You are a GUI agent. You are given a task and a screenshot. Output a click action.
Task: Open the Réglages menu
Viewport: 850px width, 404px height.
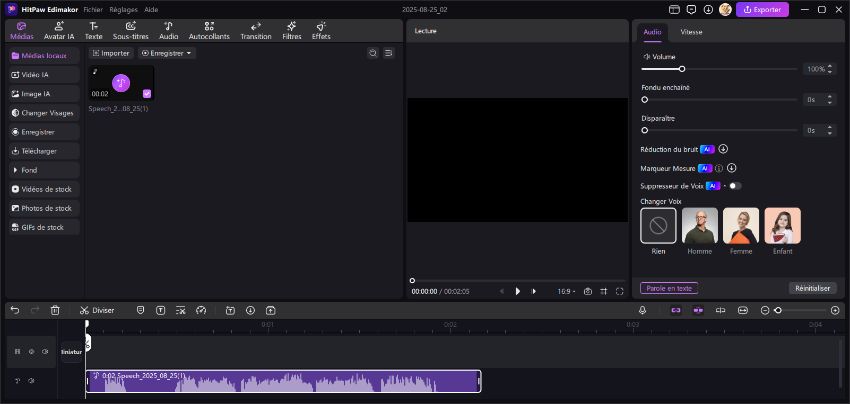coord(123,9)
